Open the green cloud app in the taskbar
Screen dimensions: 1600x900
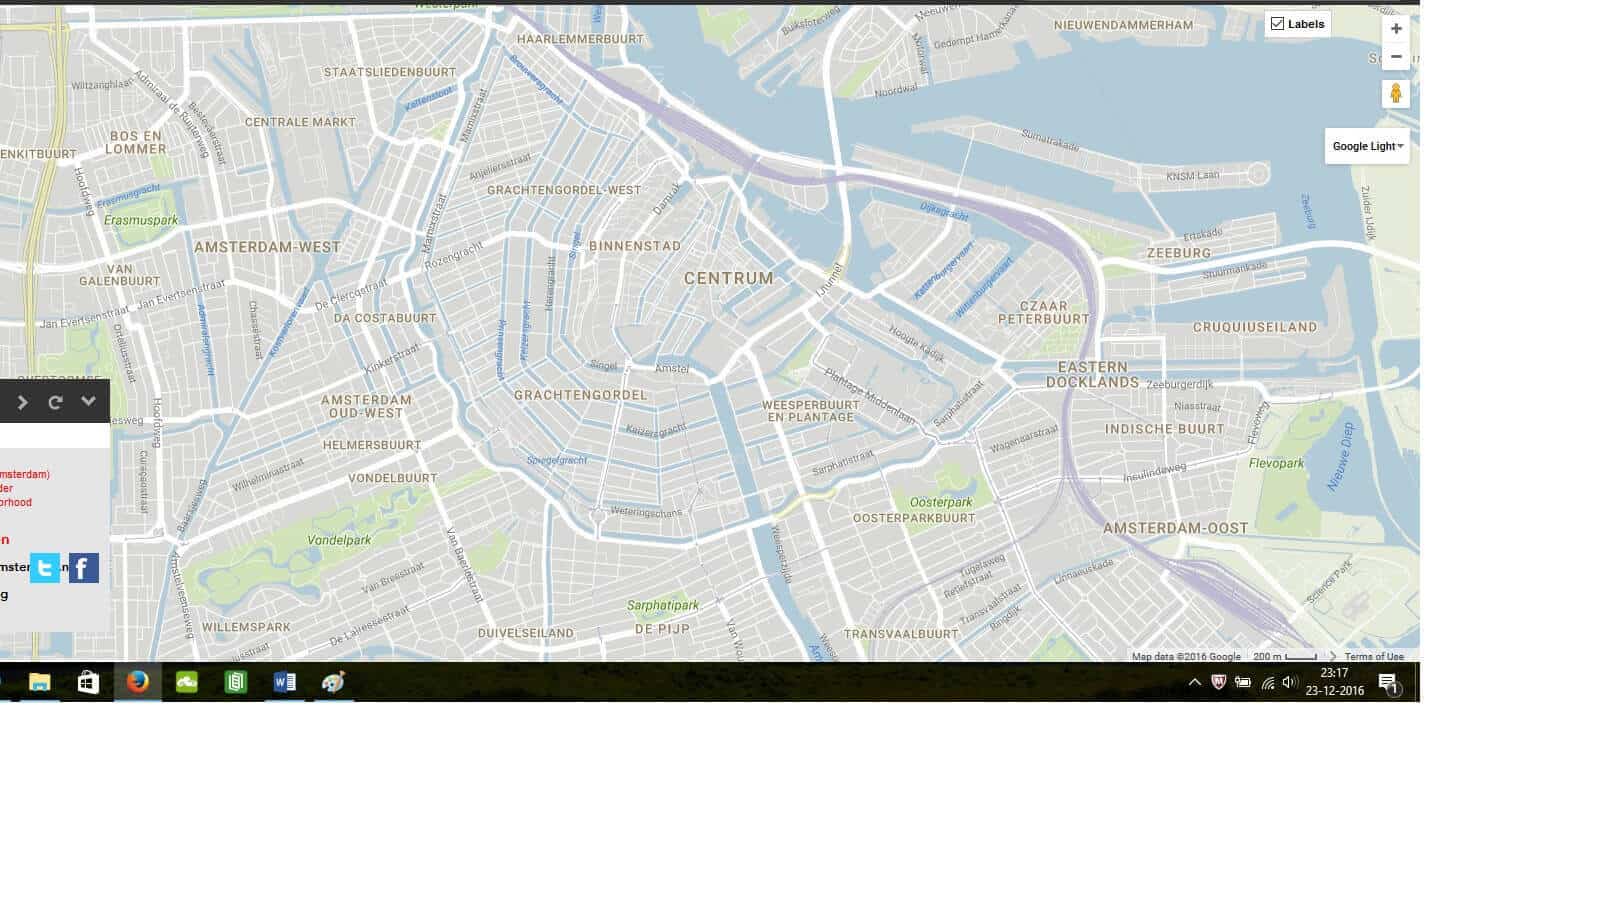point(187,682)
